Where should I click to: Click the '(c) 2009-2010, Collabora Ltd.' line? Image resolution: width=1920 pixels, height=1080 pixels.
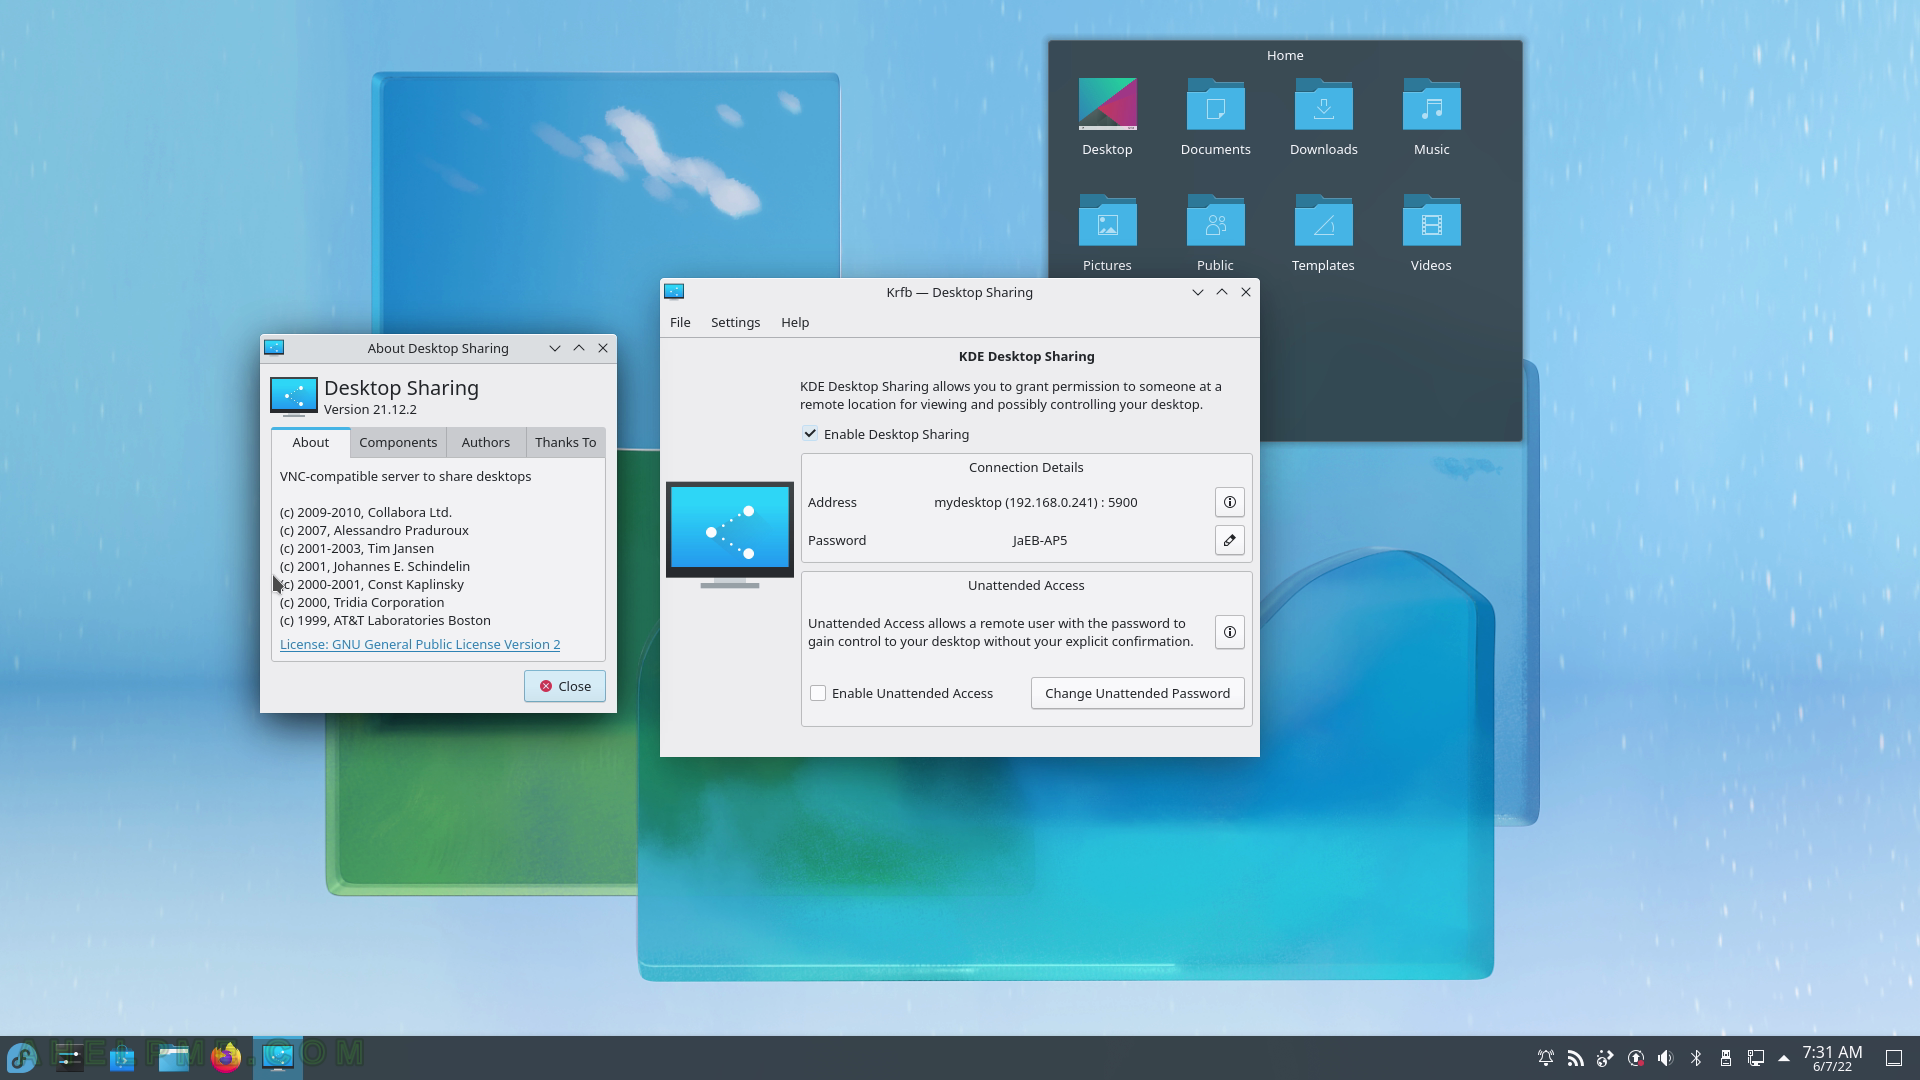(x=366, y=512)
